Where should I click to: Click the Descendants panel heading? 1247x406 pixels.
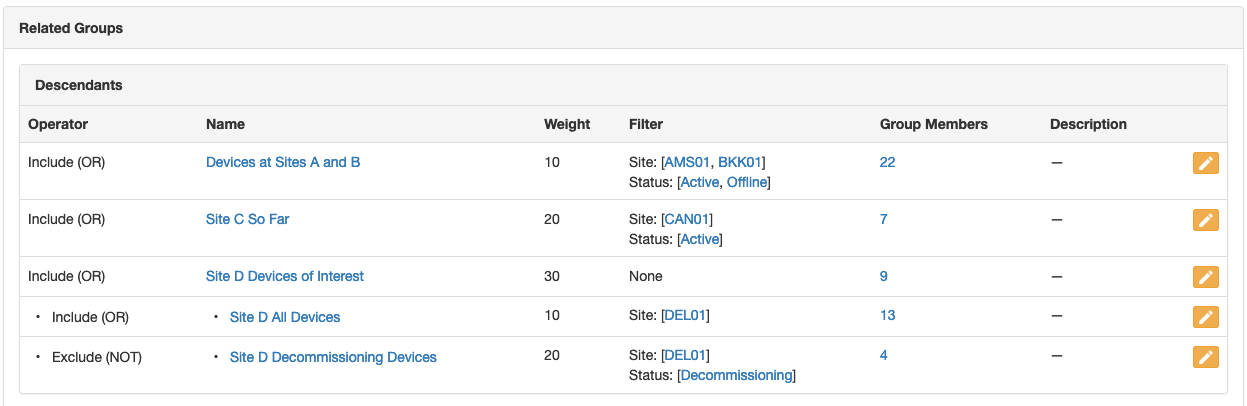[79, 85]
